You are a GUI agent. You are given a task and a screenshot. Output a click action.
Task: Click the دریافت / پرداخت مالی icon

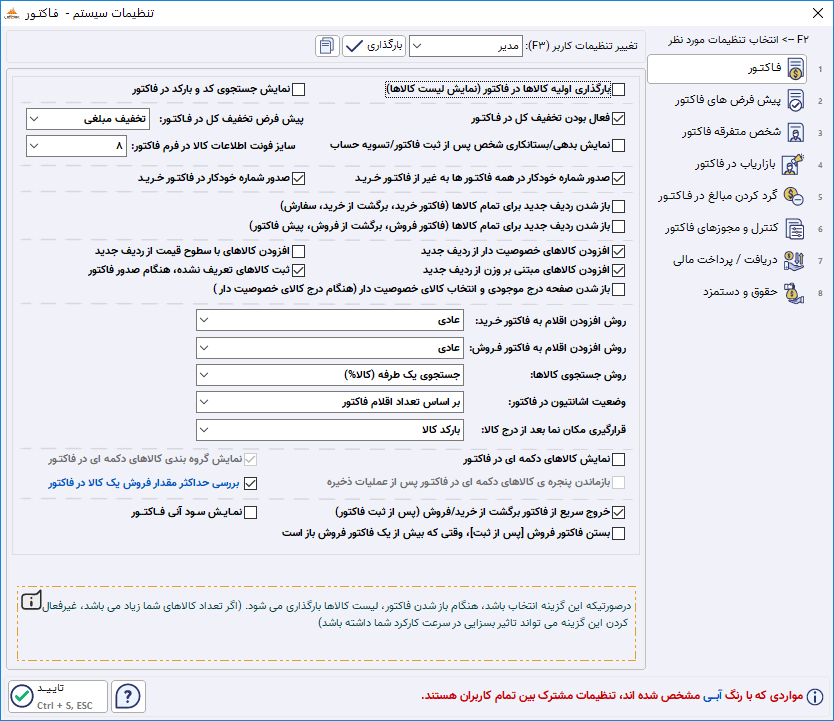point(794,261)
